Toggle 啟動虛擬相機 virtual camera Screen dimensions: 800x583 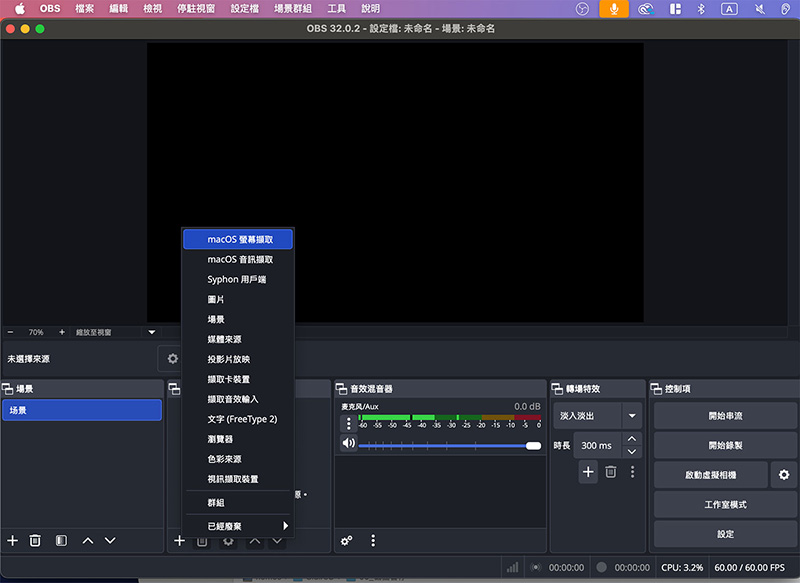[711, 475]
